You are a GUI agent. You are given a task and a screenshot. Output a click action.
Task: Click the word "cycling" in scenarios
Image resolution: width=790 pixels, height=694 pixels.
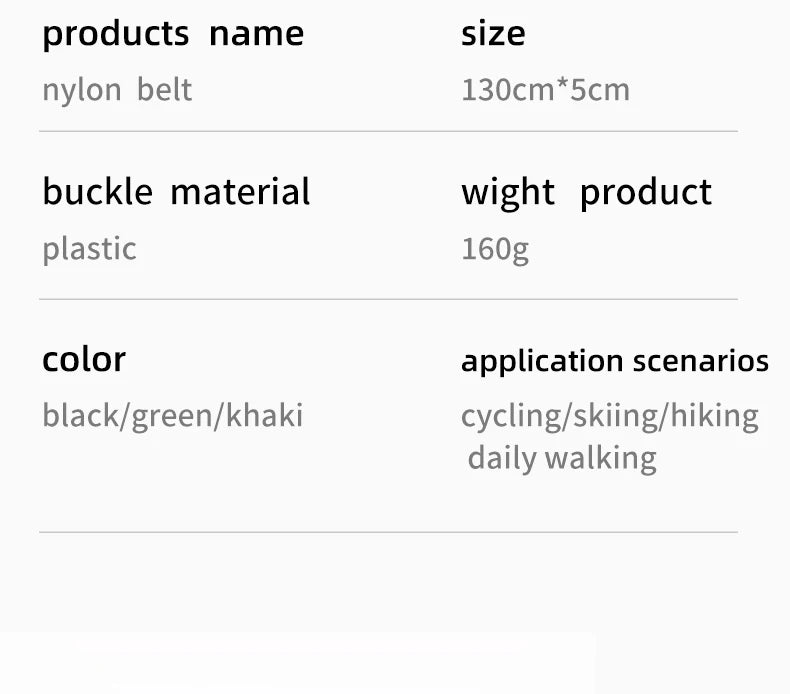click(x=510, y=416)
